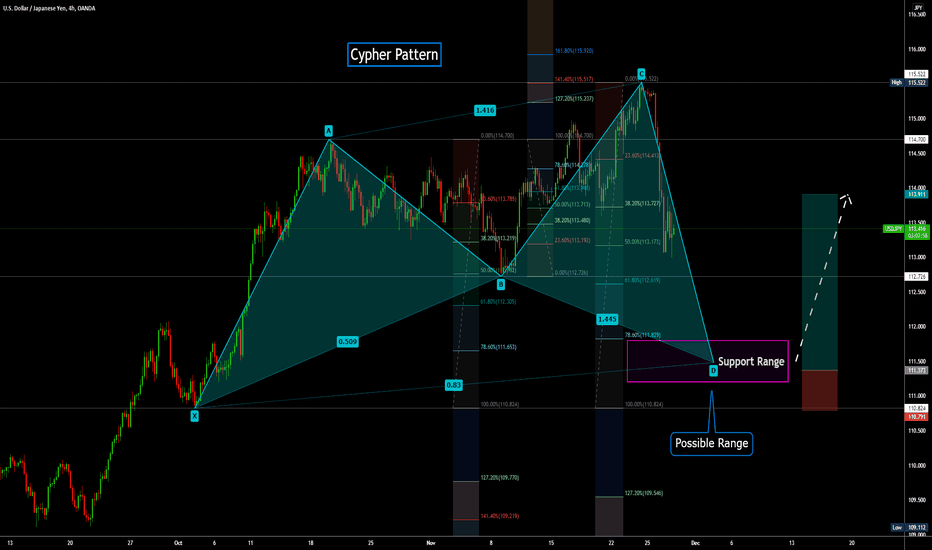The width and height of the screenshot is (932, 550).
Task: Click the 116.000 price scale value
Action: pyautogui.click(x=917, y=50)
